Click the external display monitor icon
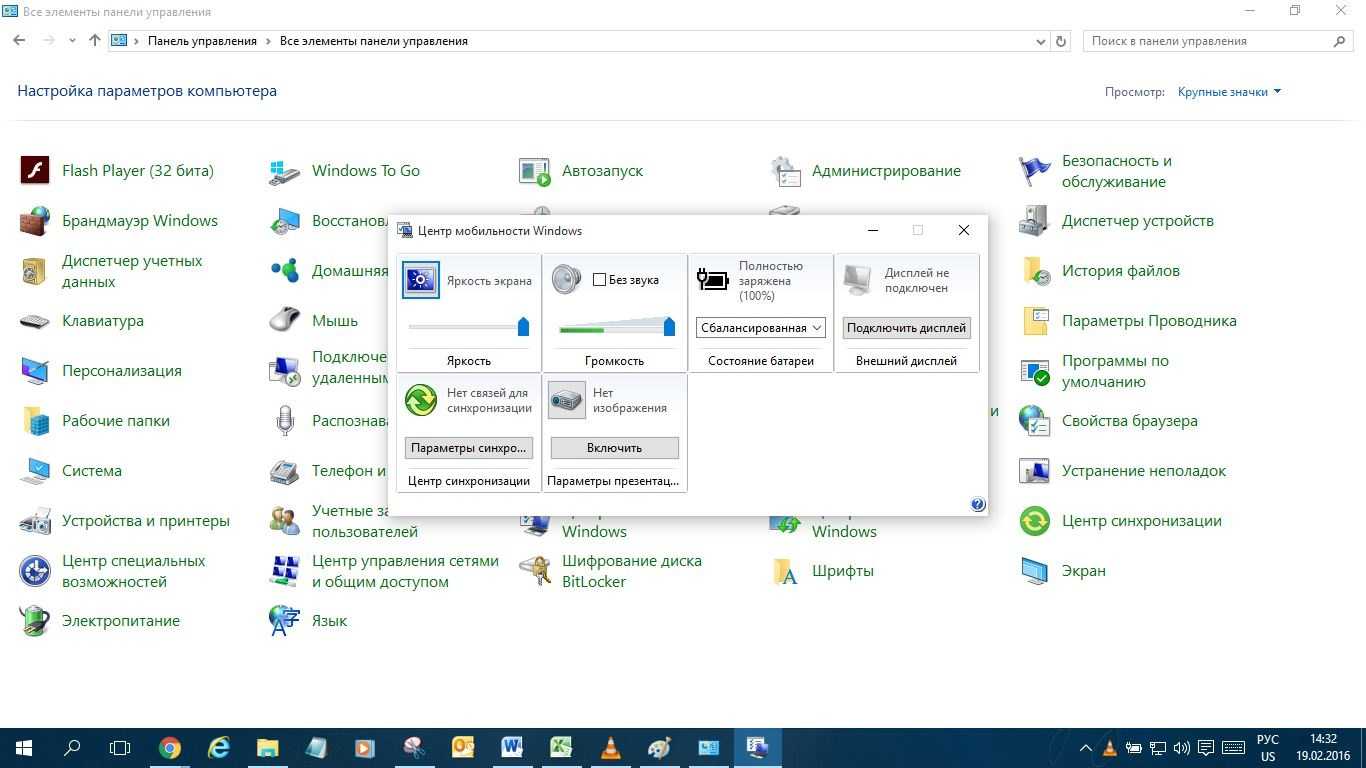Image resolution: width=1366 pixels, height=768 pixels. click(x=858, y=280)
